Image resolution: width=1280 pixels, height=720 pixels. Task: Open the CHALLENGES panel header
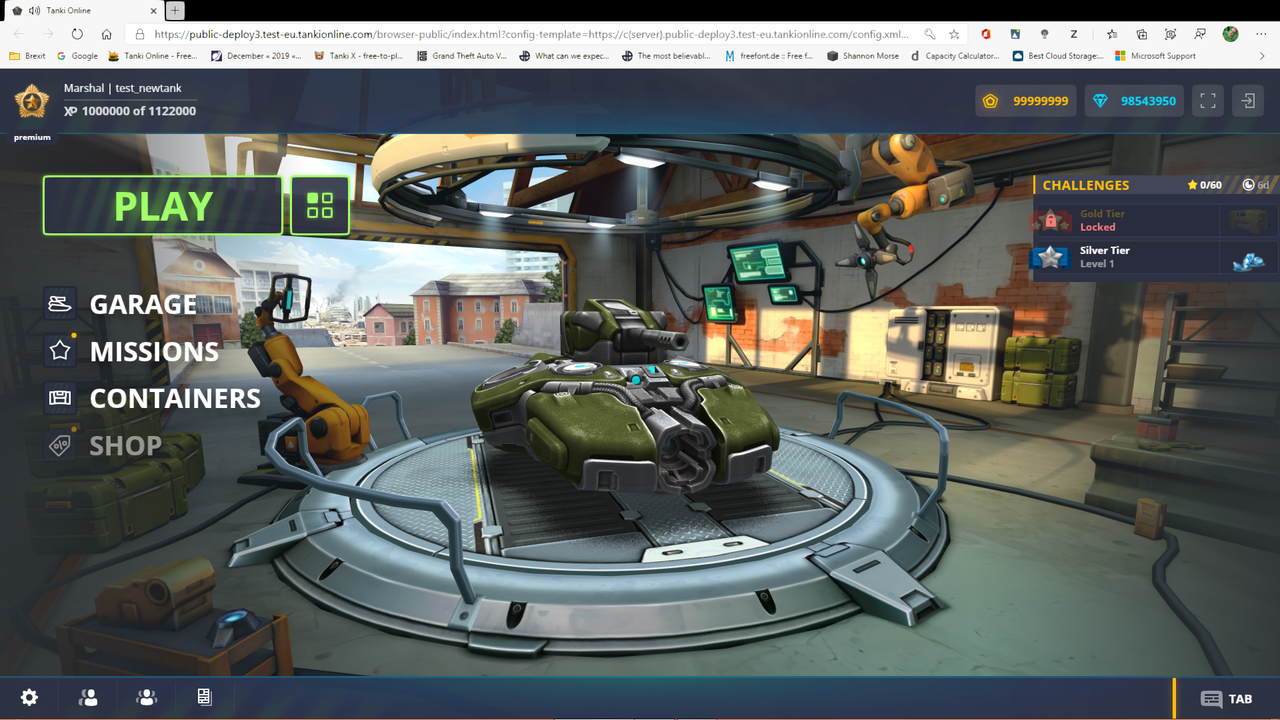(x=1086, y=185)
